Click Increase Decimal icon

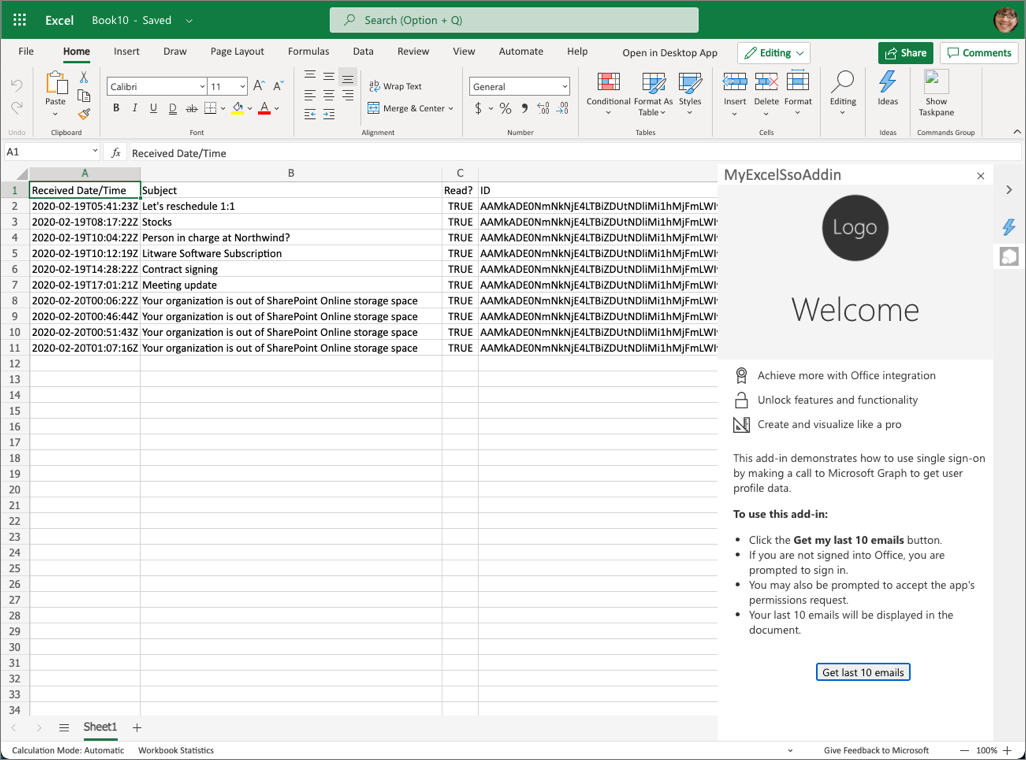coord(543,108)
